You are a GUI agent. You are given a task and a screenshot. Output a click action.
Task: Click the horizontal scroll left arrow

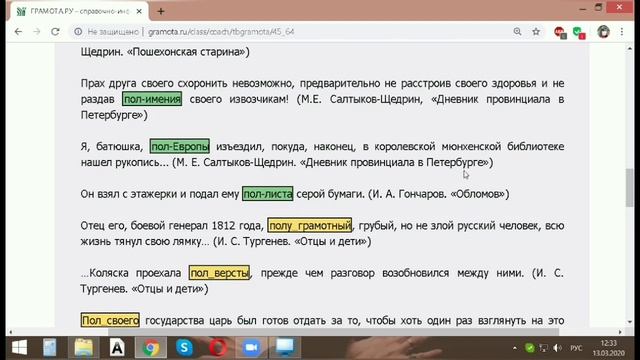coord(11,332)
